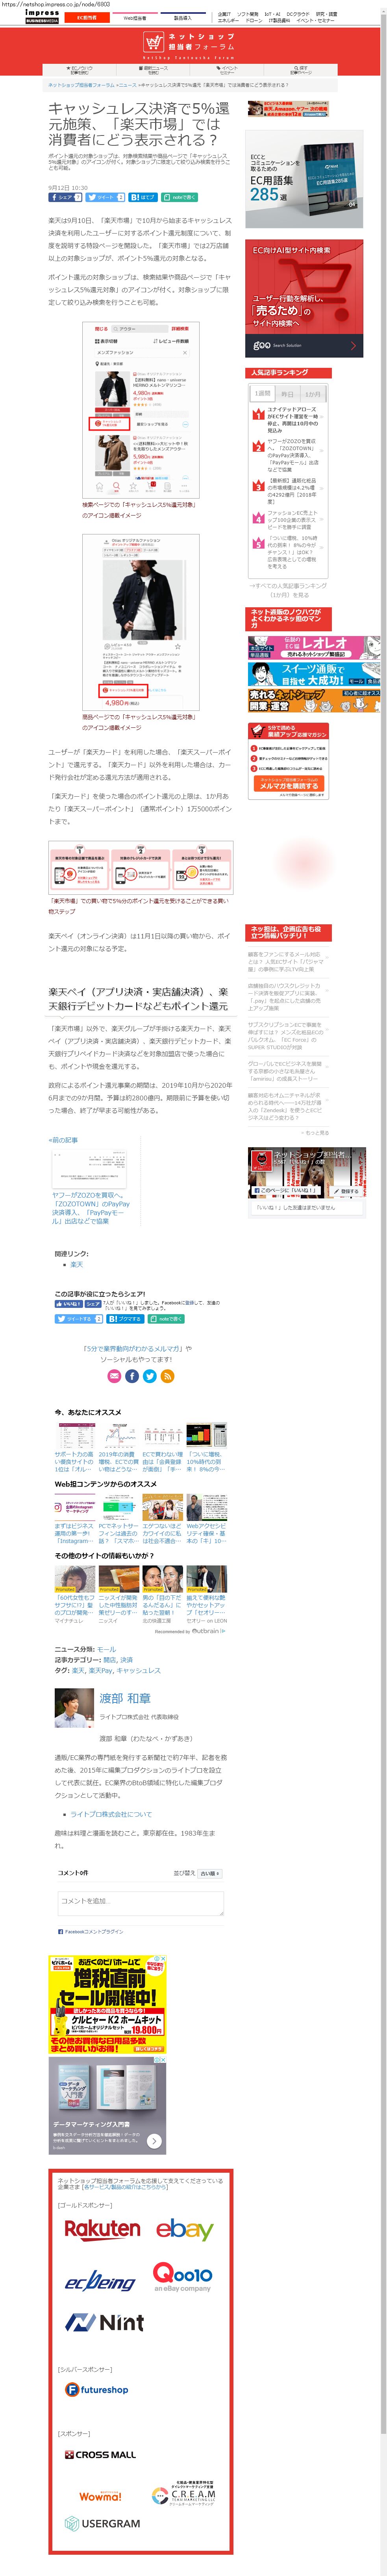Image resolution: width=387 pixels, height=2576 pixels.
Task: Click the author photo of 渡部 和章
Action: (x=74, y=1708)
